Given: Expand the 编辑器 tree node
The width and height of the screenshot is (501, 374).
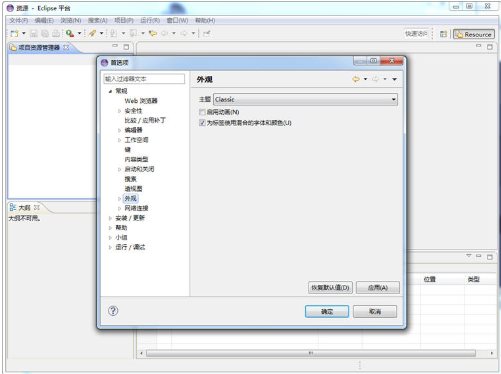Looking at the screenshot, I should pos(119,130).
